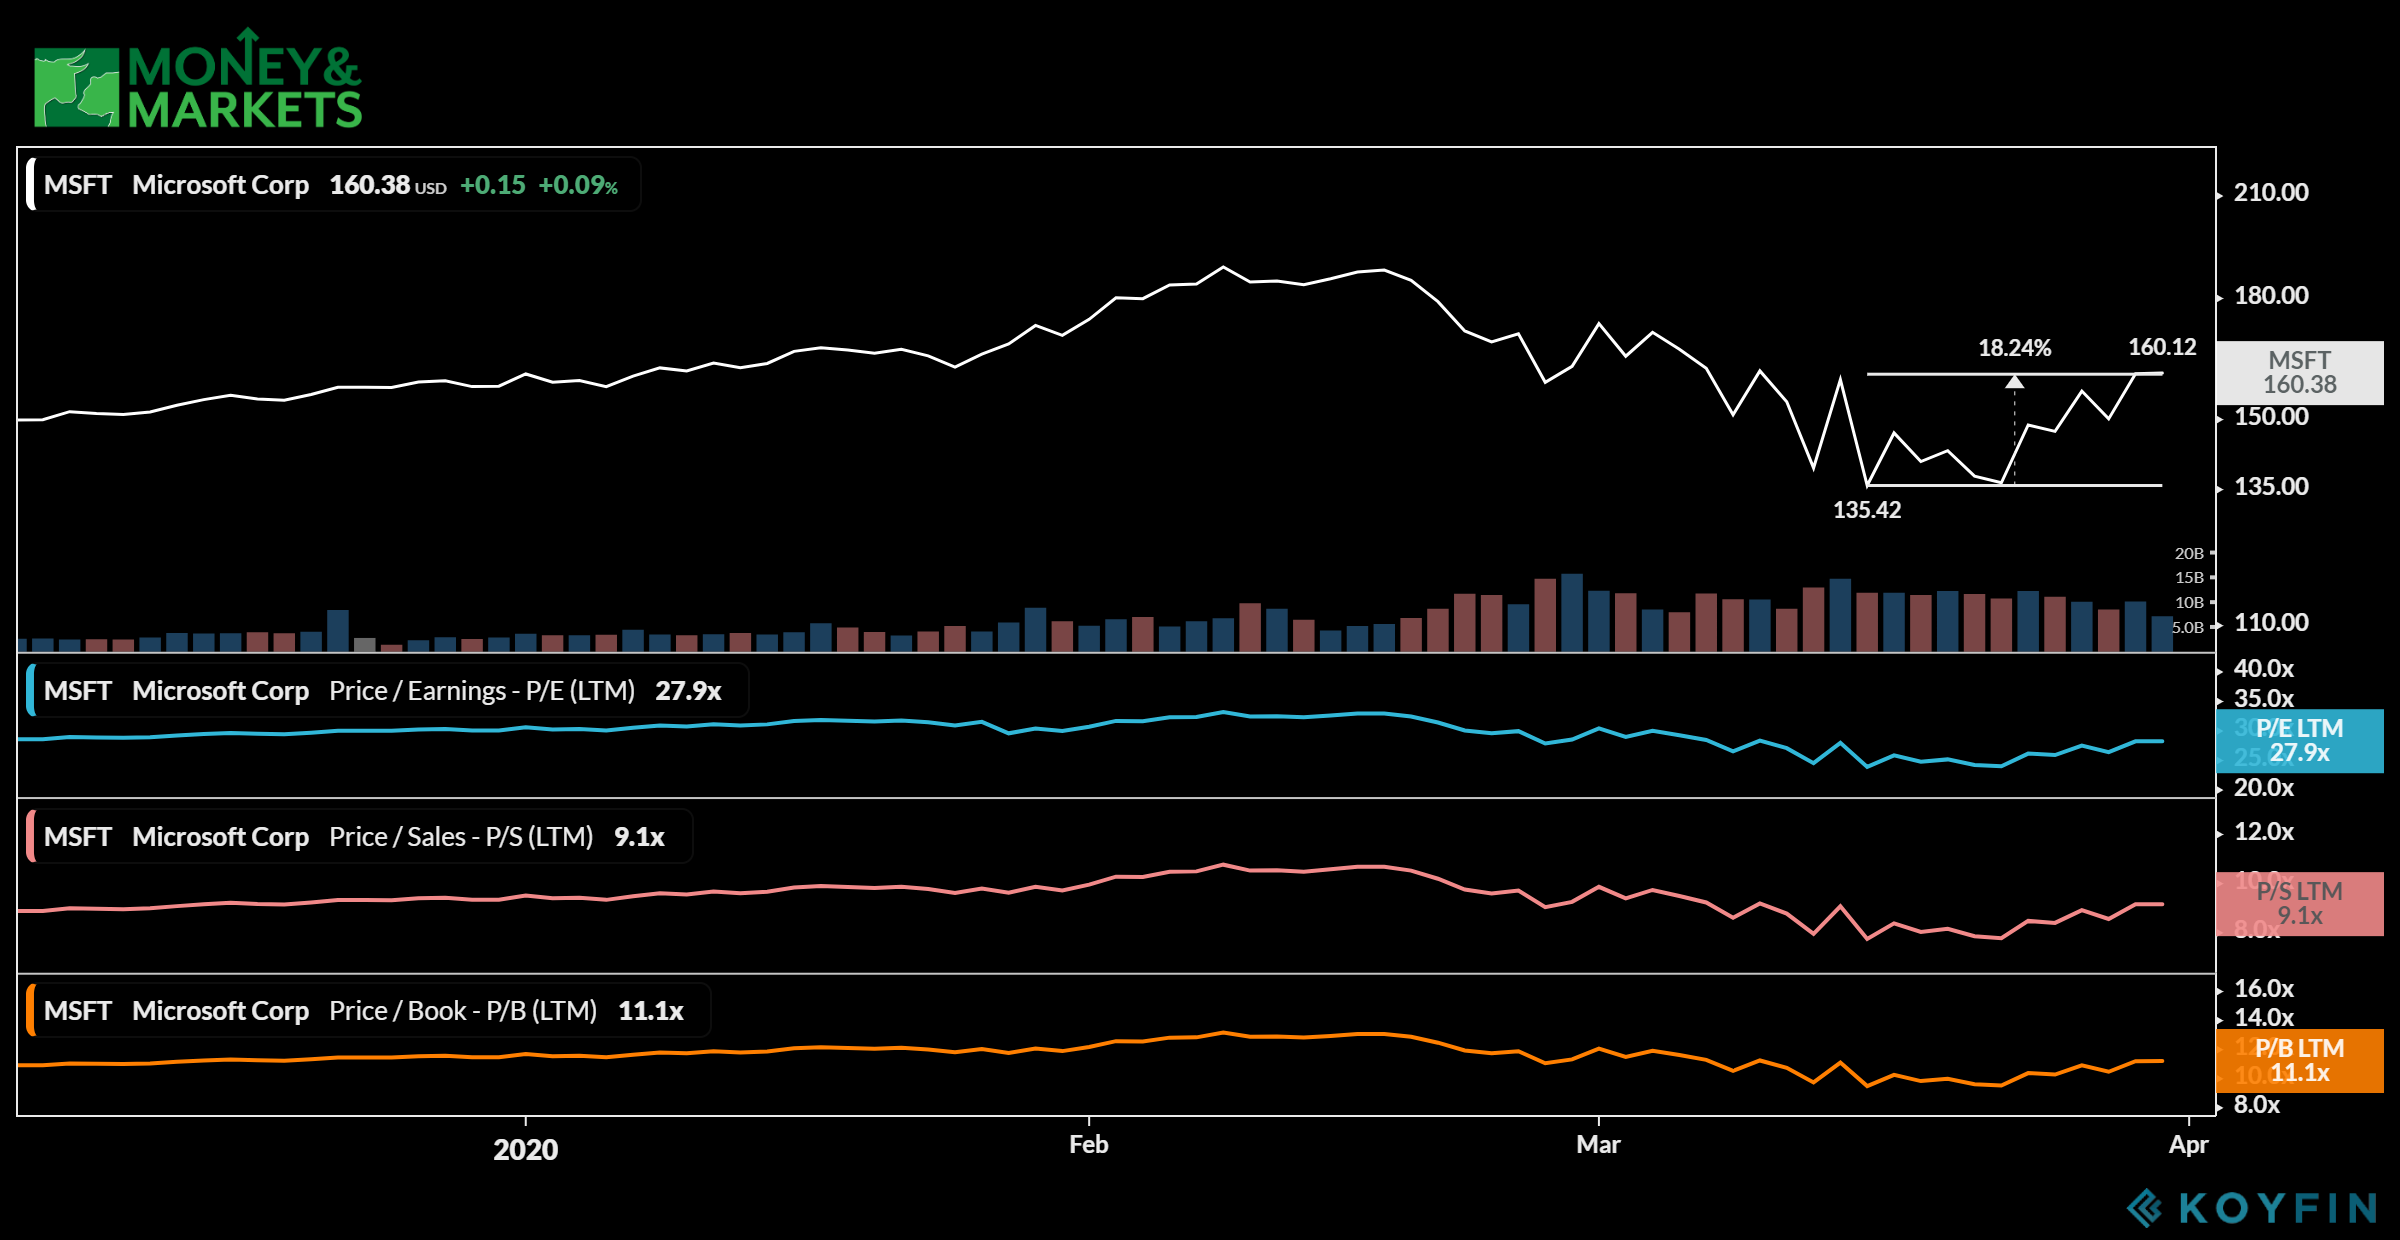This screenshot has width=2400, height=1240.
Task: Click the 10B volume axis label
Action: 2189,603
